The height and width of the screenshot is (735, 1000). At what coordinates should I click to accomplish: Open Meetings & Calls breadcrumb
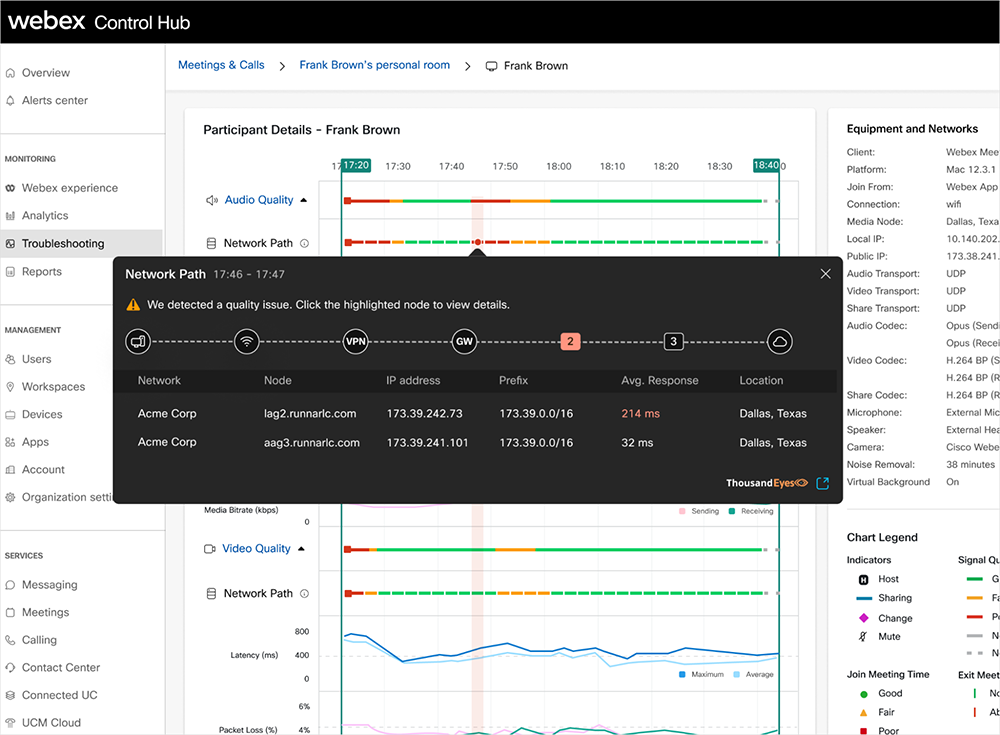221,65
